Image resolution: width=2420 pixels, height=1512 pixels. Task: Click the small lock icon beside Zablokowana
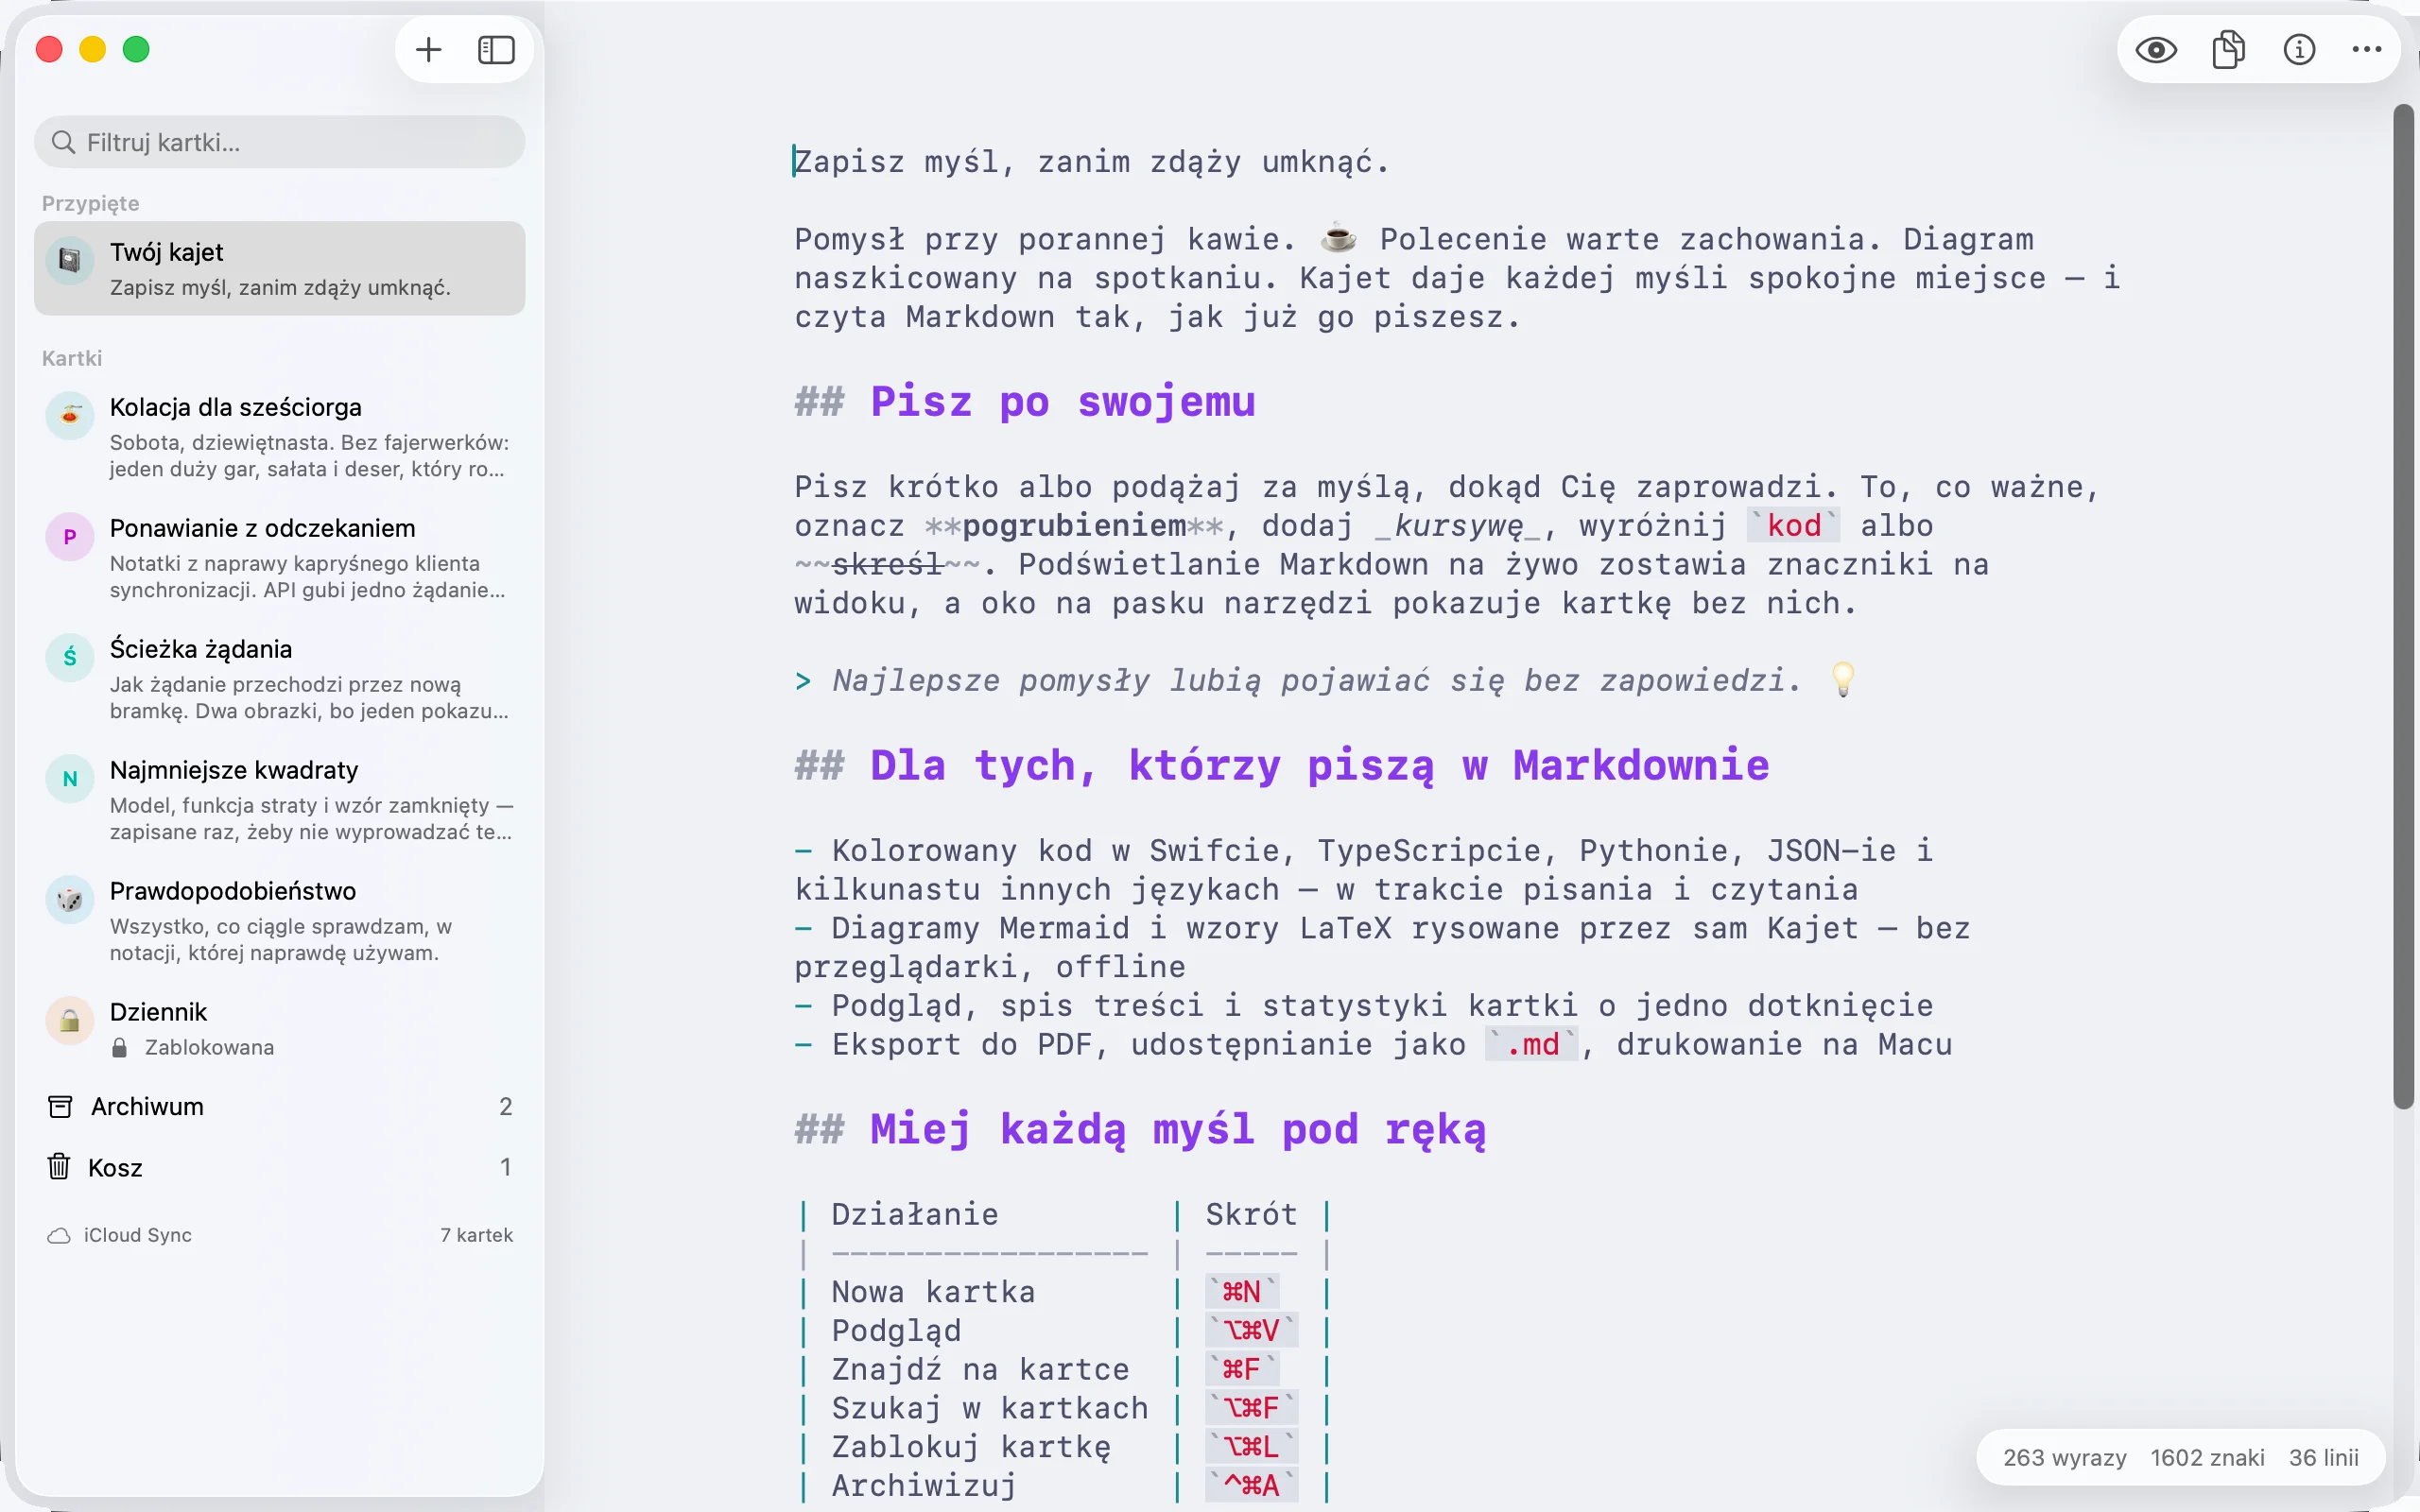120,1047
